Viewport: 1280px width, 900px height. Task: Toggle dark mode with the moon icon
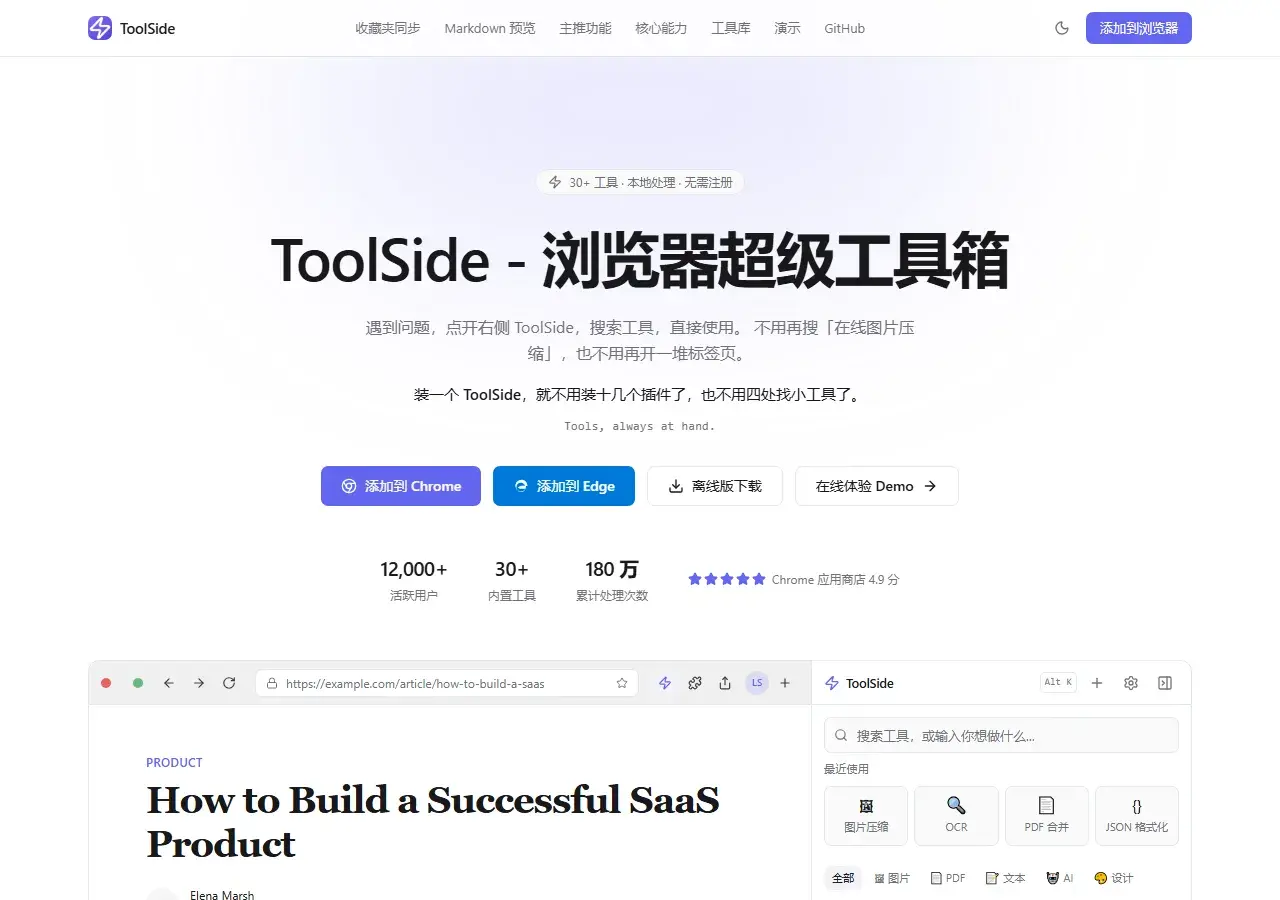click(x=1062, y=28)
